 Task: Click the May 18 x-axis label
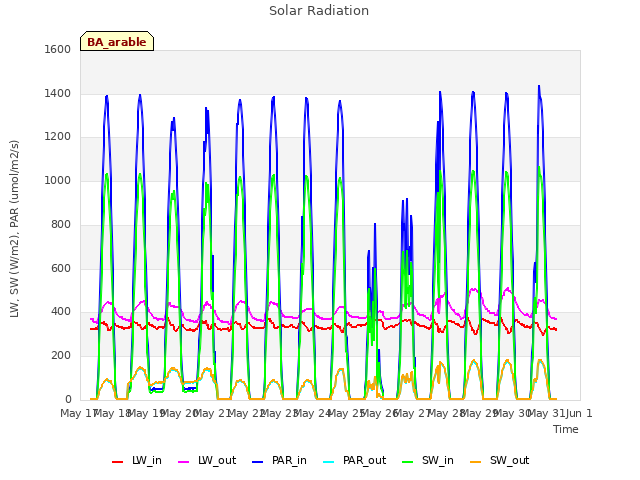point(111,413)
